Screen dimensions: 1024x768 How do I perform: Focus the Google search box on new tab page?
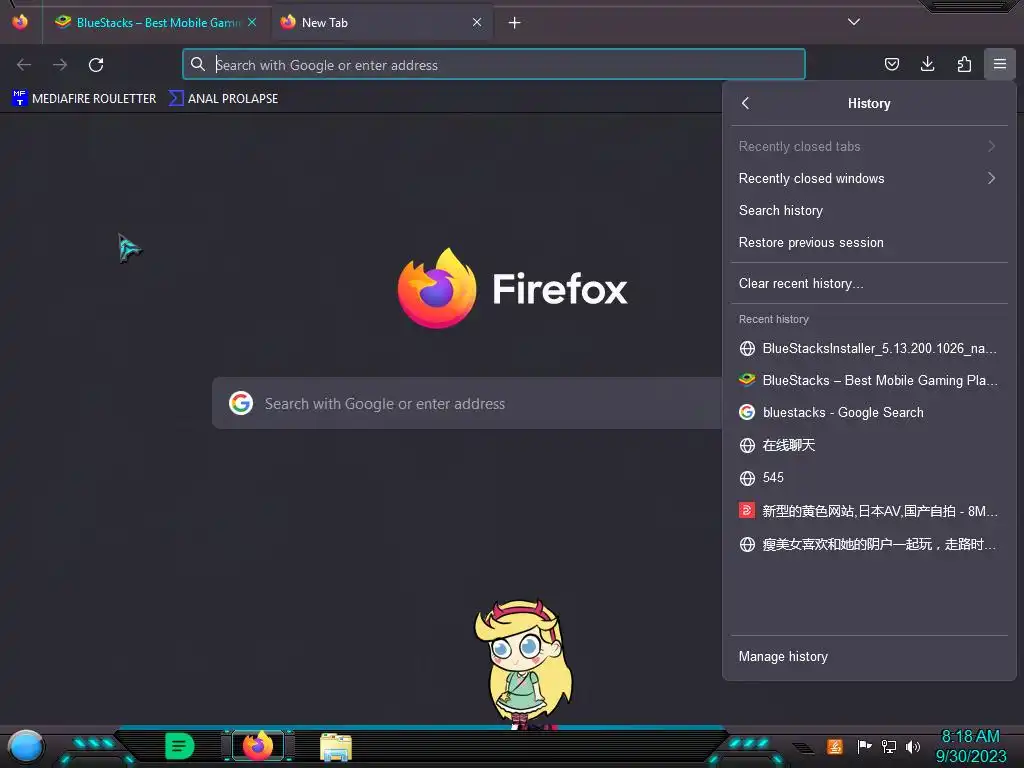(x=468, y=404)
